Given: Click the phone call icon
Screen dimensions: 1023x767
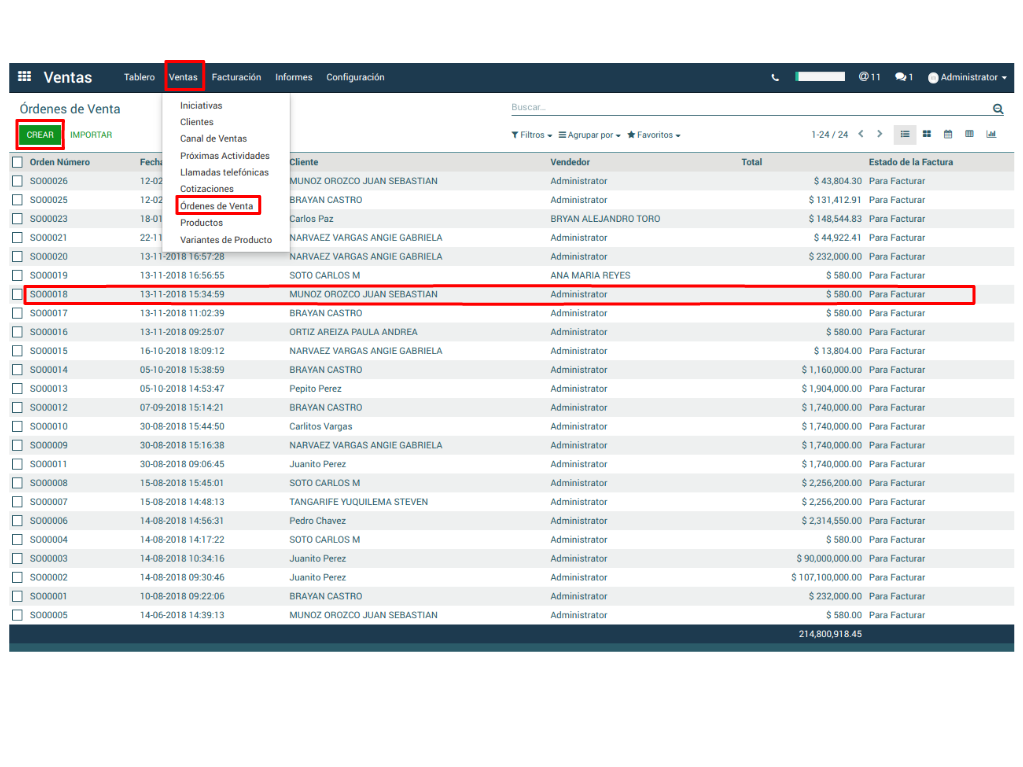Looking at the screenshot, I should pyautogui.click(x=775, y=78).
